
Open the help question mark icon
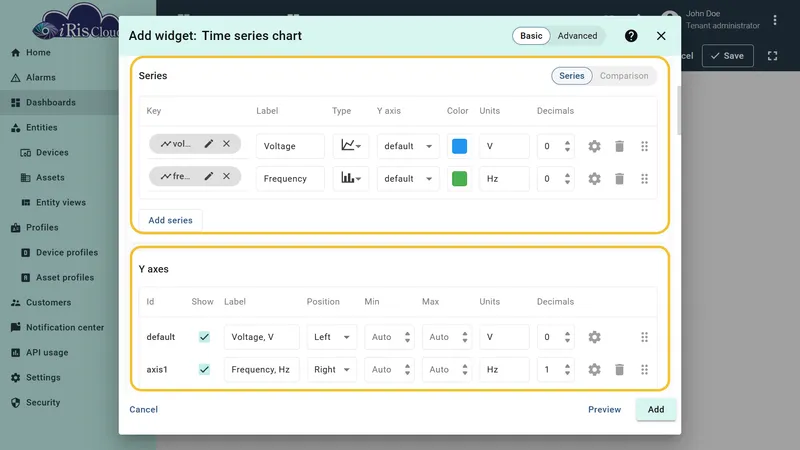tap(631, 36)
